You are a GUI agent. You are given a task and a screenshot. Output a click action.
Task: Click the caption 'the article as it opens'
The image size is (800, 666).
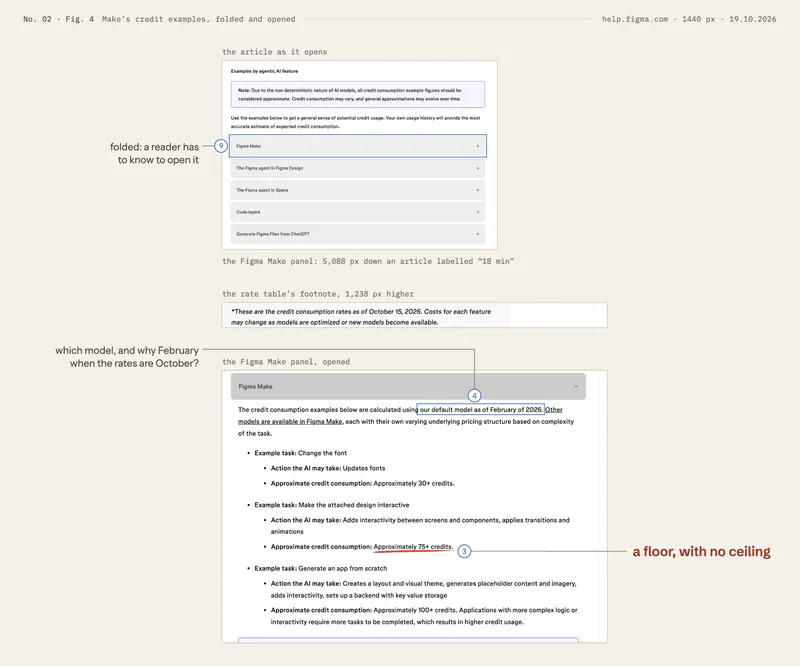(x=274, y=52)
